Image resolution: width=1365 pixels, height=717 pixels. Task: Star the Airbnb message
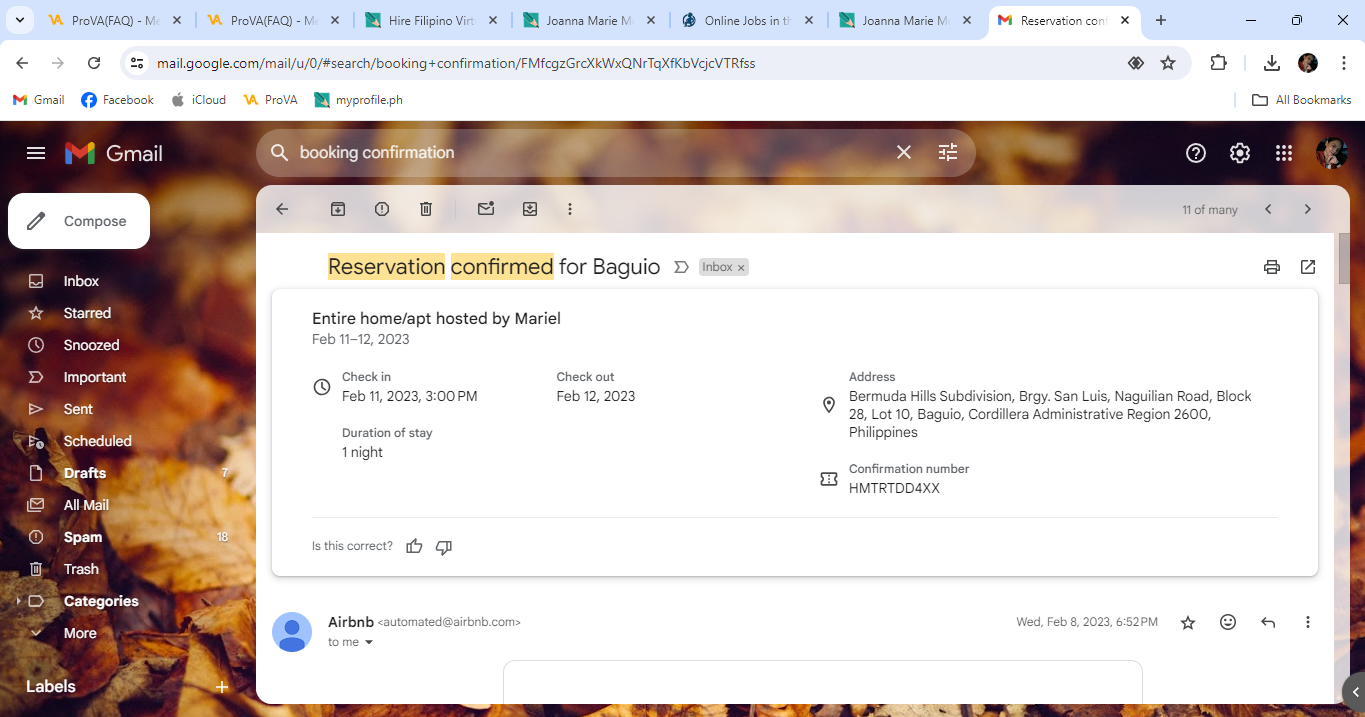coord(1188,622)
